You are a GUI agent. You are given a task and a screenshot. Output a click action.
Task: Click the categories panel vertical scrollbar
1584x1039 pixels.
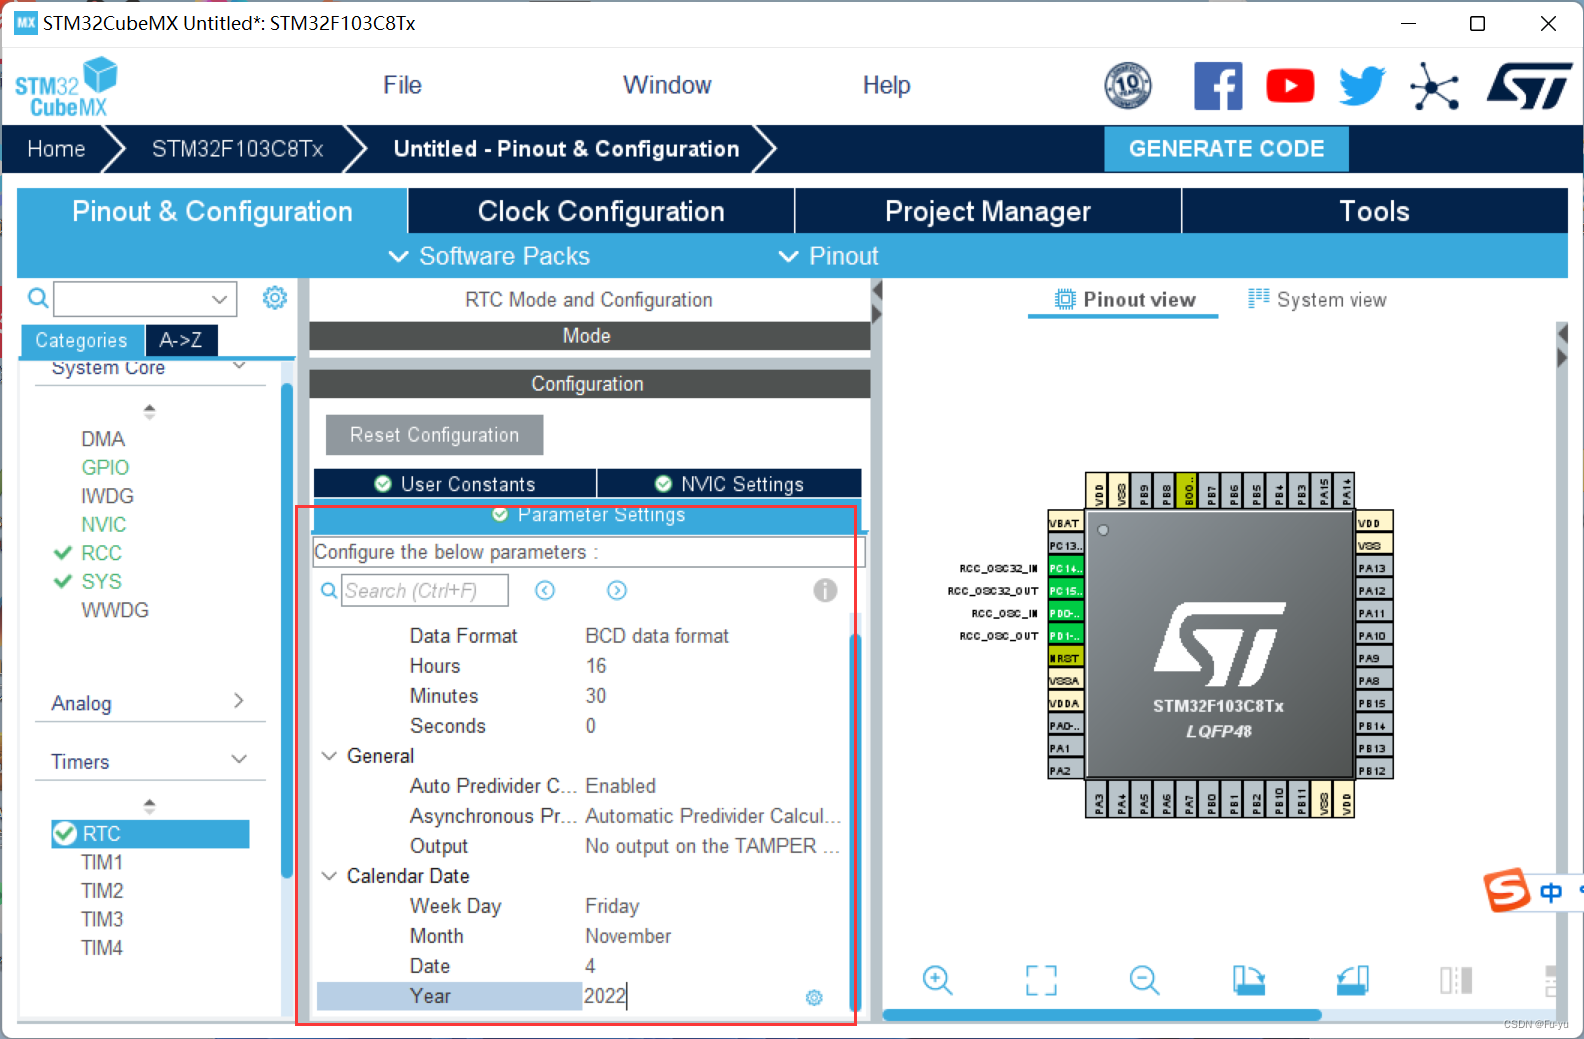click(x=287, y=630)
